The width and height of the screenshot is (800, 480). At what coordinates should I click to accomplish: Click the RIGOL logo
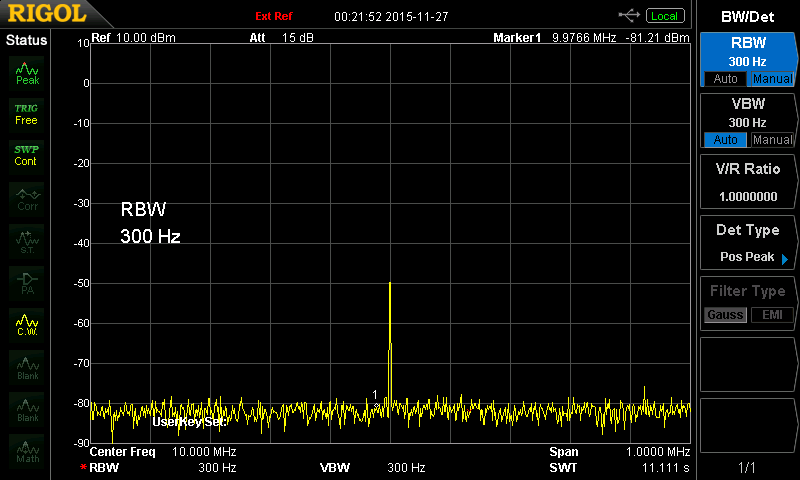[x=47, y=14]
